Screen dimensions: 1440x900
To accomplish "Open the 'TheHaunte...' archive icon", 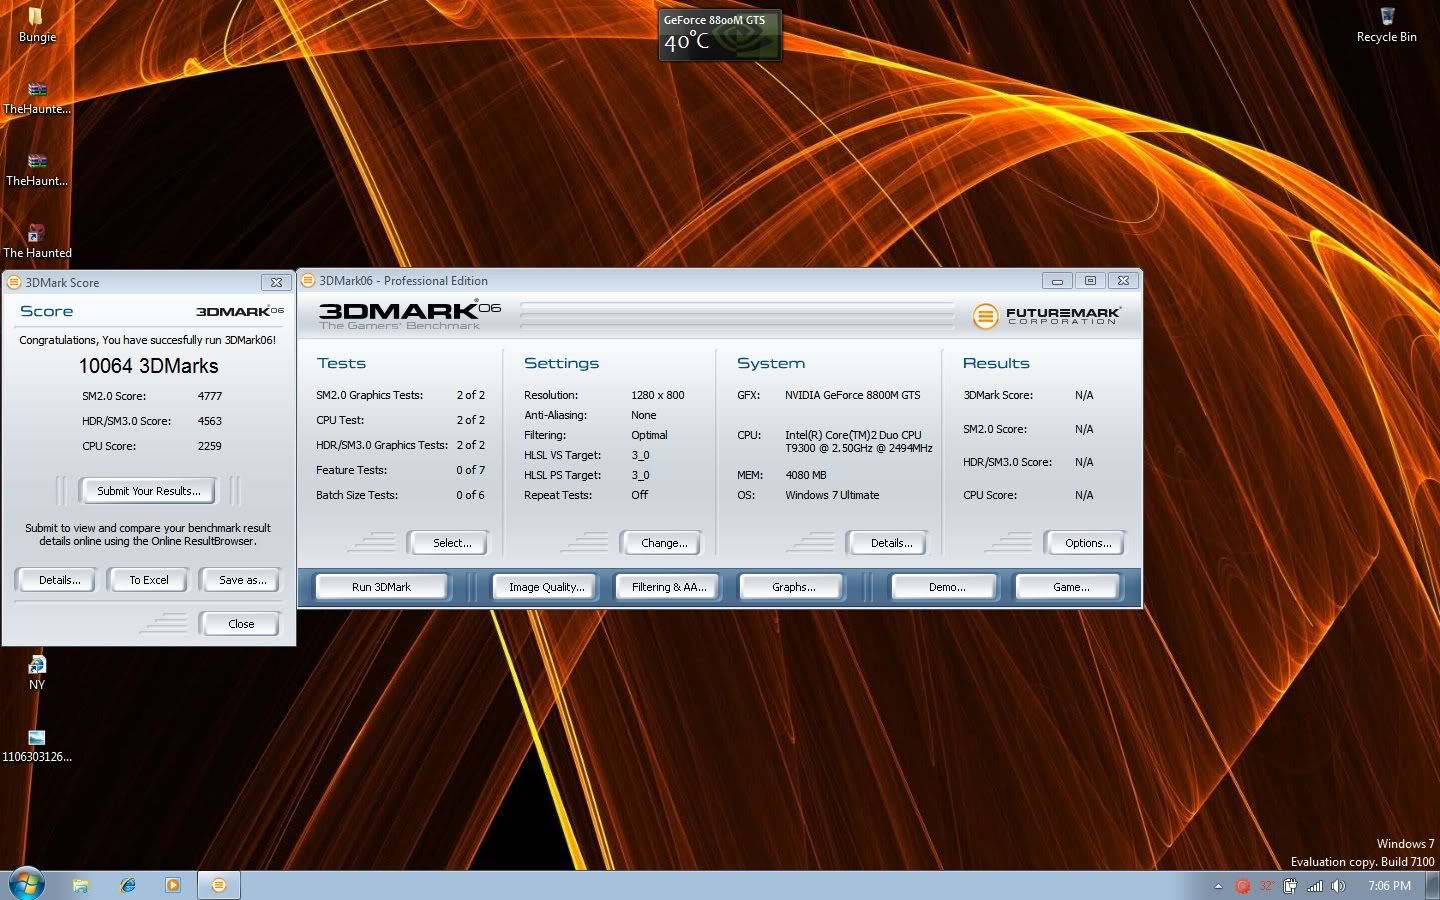I will click(37, 97).
